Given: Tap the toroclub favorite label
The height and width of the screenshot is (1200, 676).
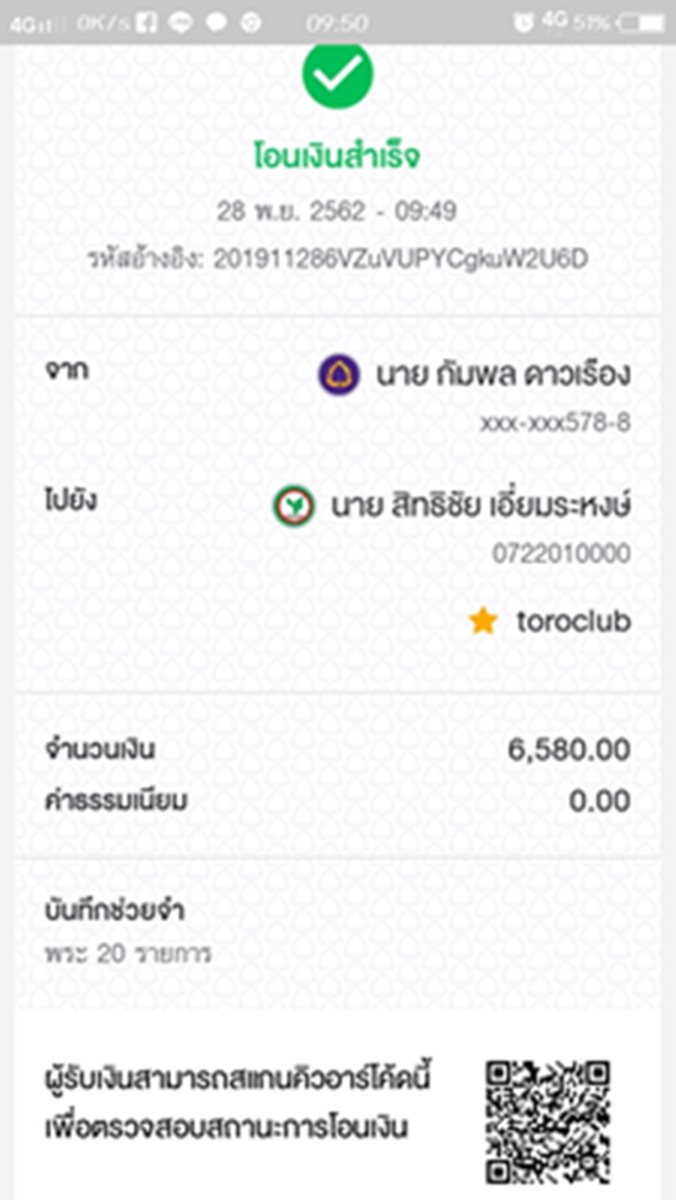Looking at the screenshot, I should click(573, 622).
